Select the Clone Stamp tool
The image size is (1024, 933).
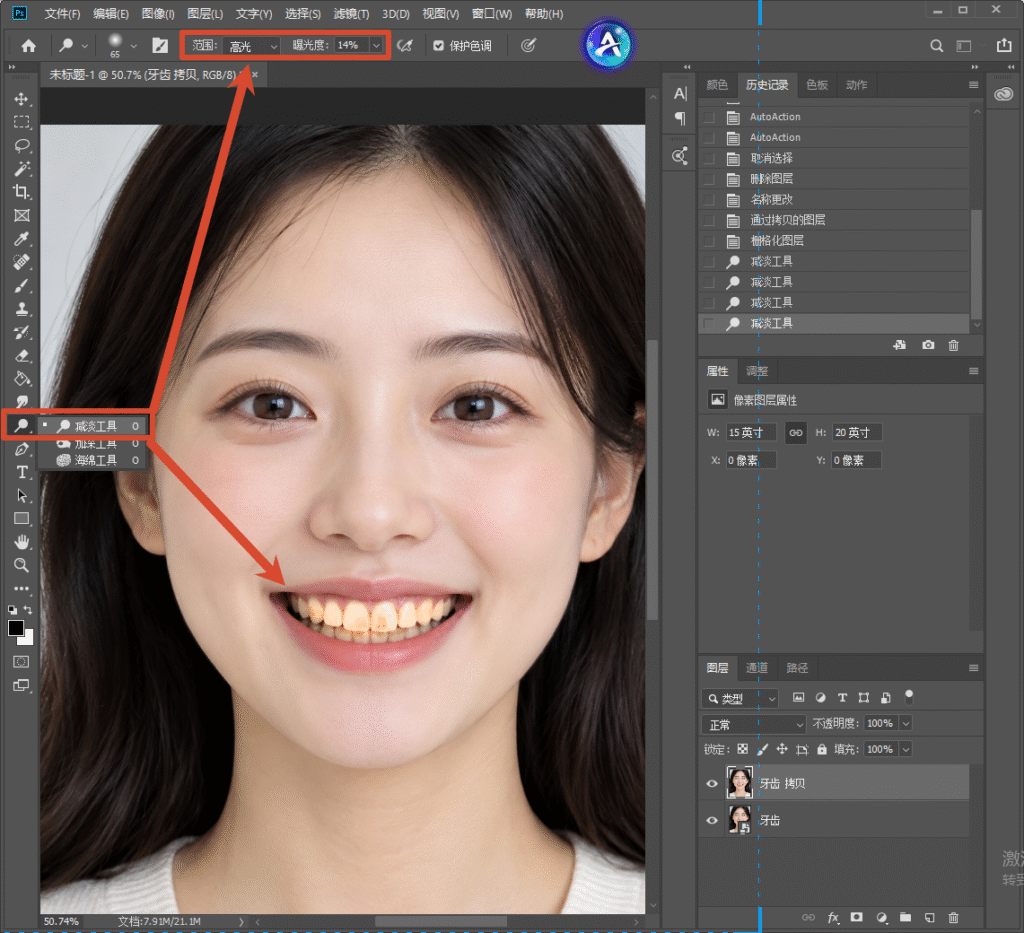point(22,309)
